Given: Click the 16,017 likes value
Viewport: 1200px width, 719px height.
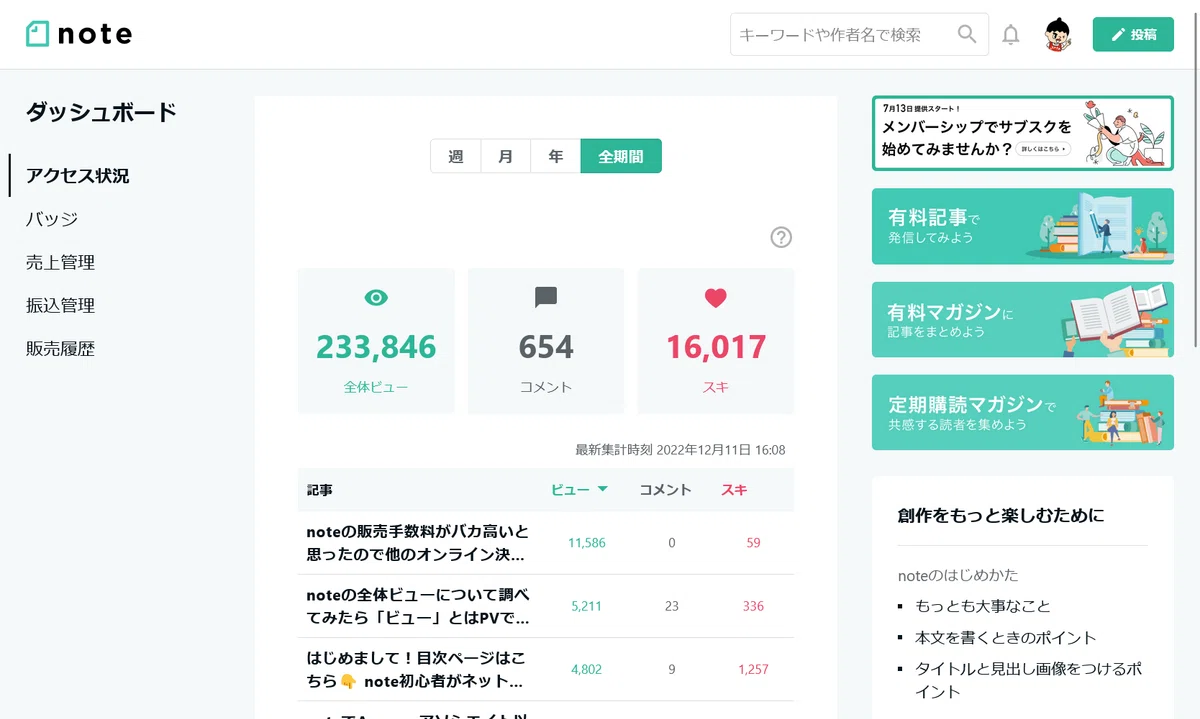Looking at the screenshot, I should tap(716, 347).
